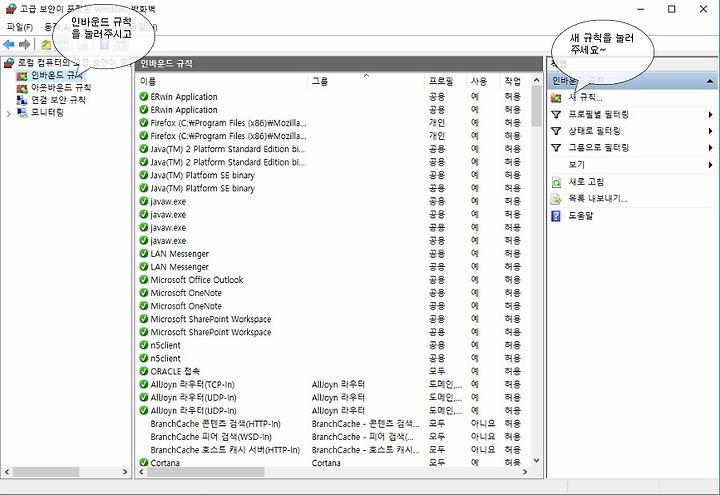720x495 pixels.
Task: Click tree pane horizontal scrollbar right arrow
Action: pos(125,472)
